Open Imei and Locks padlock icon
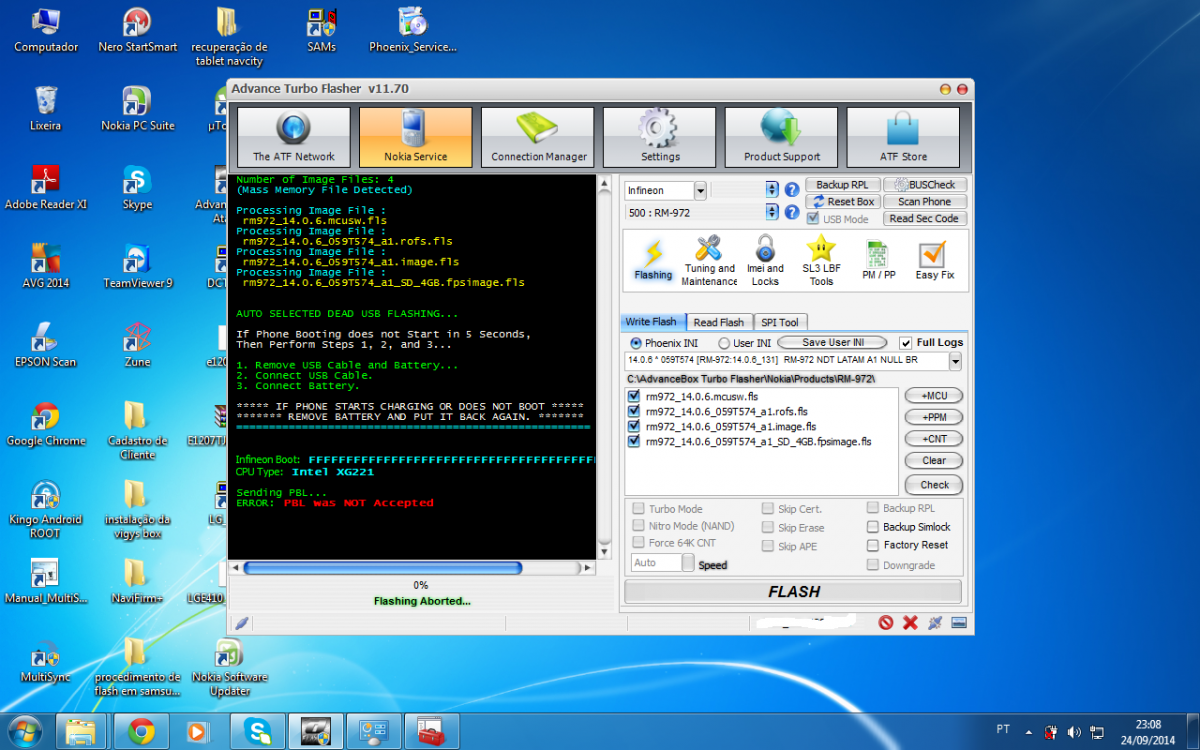 (x=765, y=260)
